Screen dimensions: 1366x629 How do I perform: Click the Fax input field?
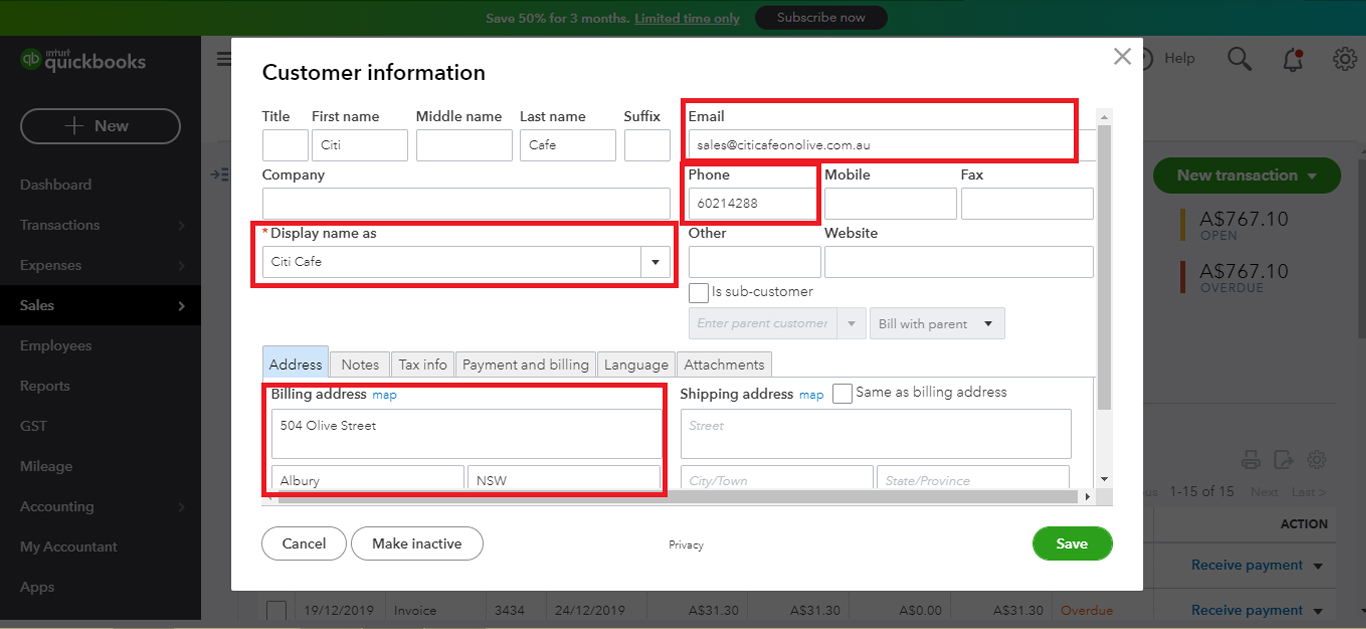1027,203
